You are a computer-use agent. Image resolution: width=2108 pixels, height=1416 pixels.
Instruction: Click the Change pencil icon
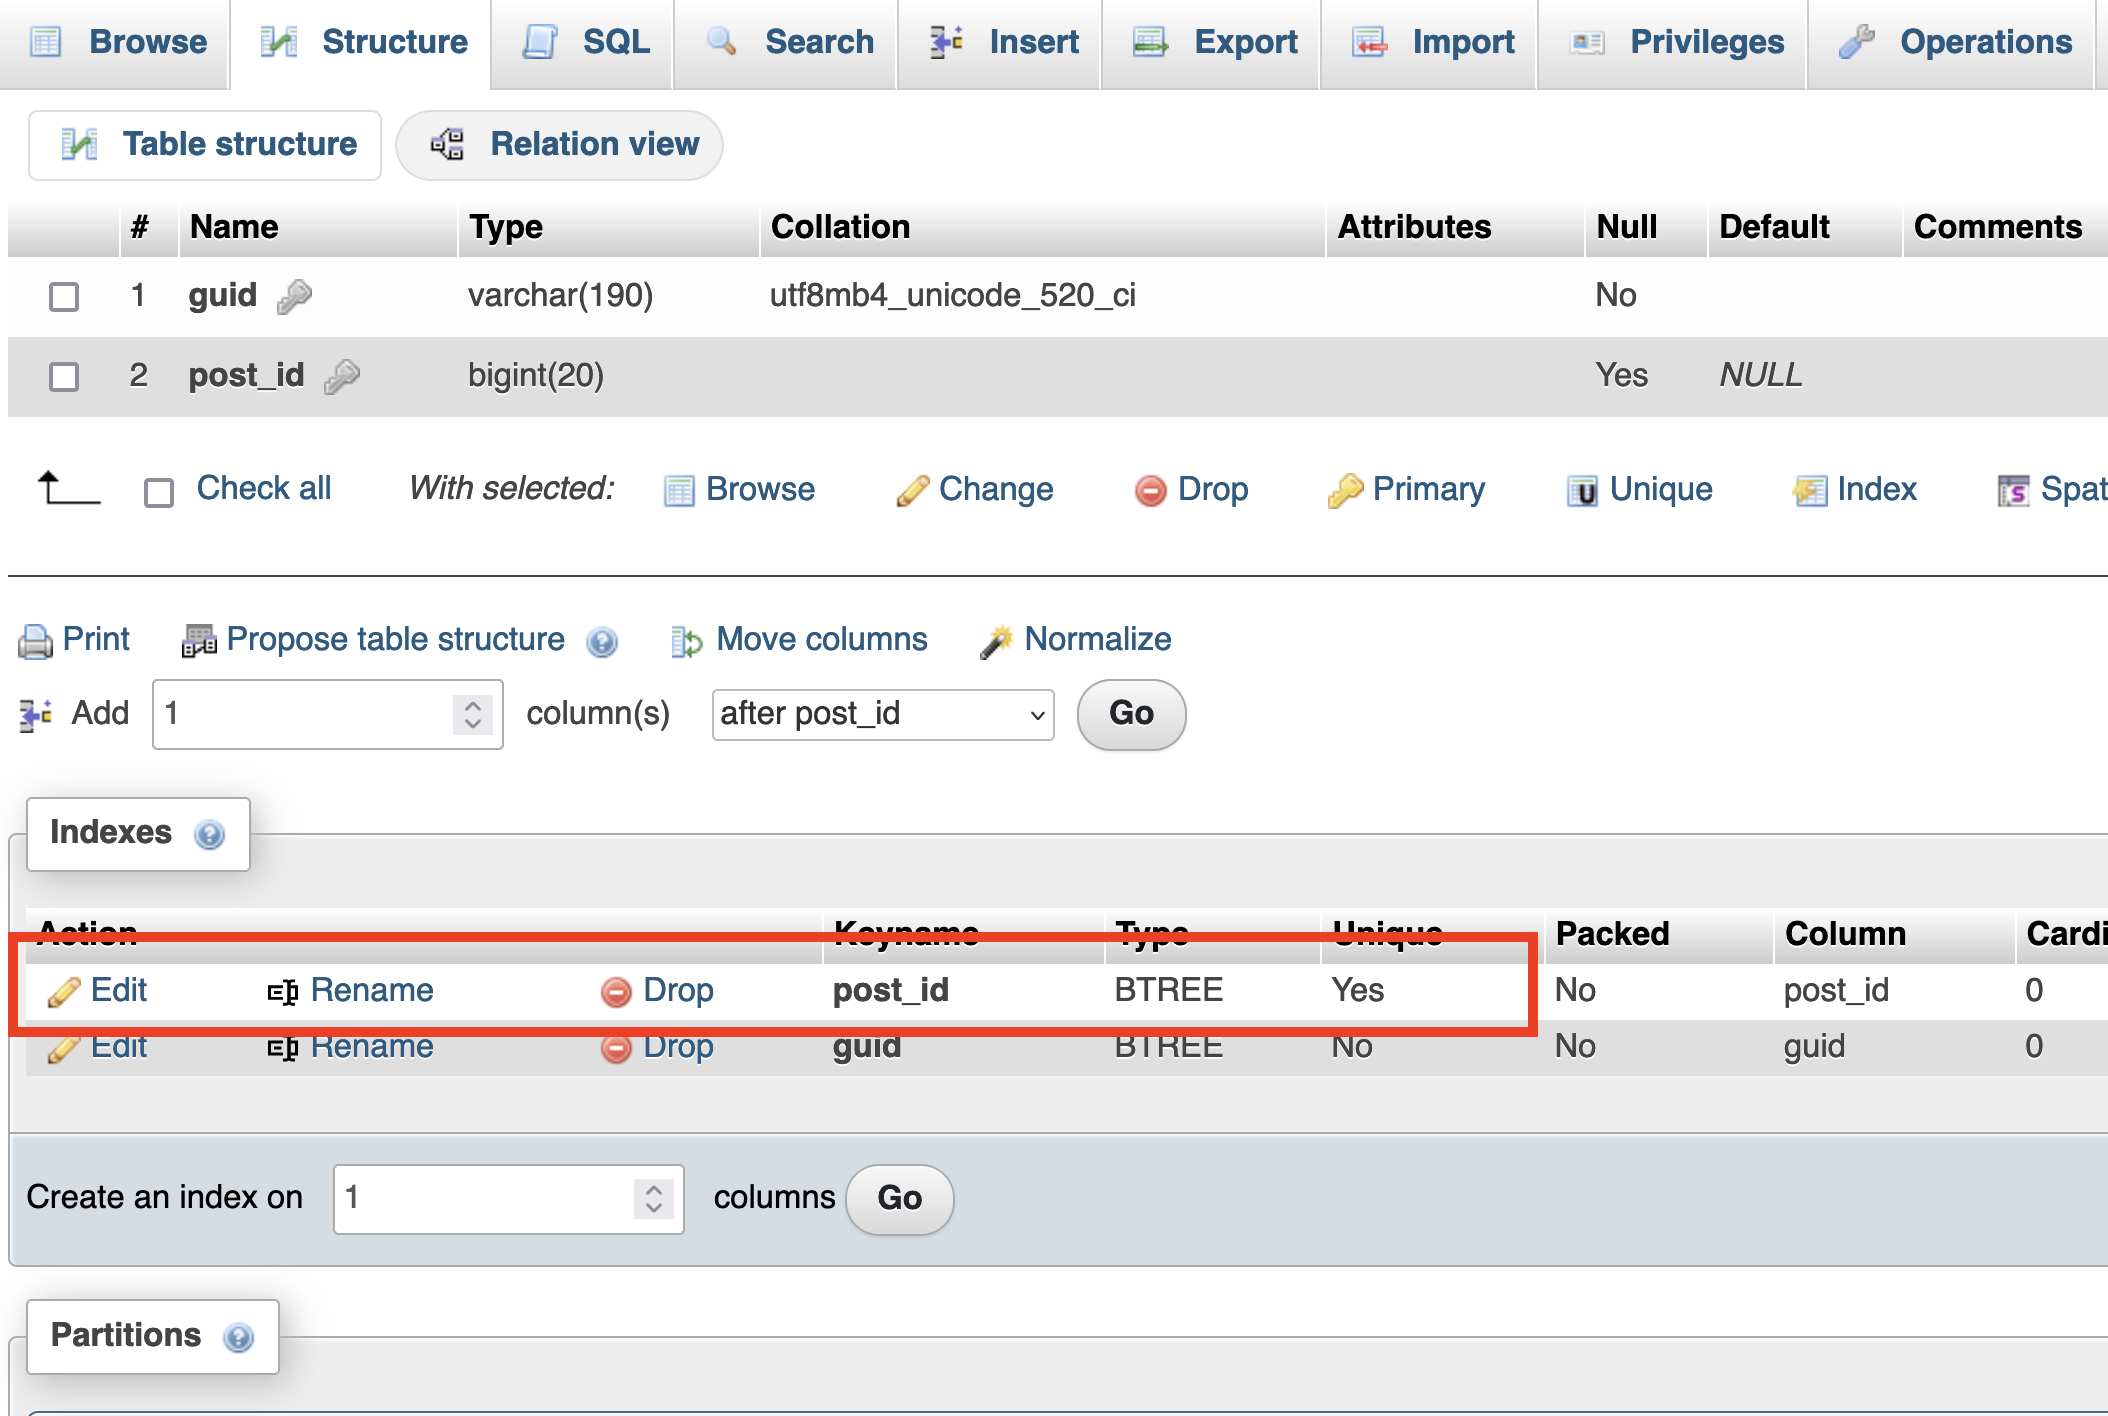(912, 491)
